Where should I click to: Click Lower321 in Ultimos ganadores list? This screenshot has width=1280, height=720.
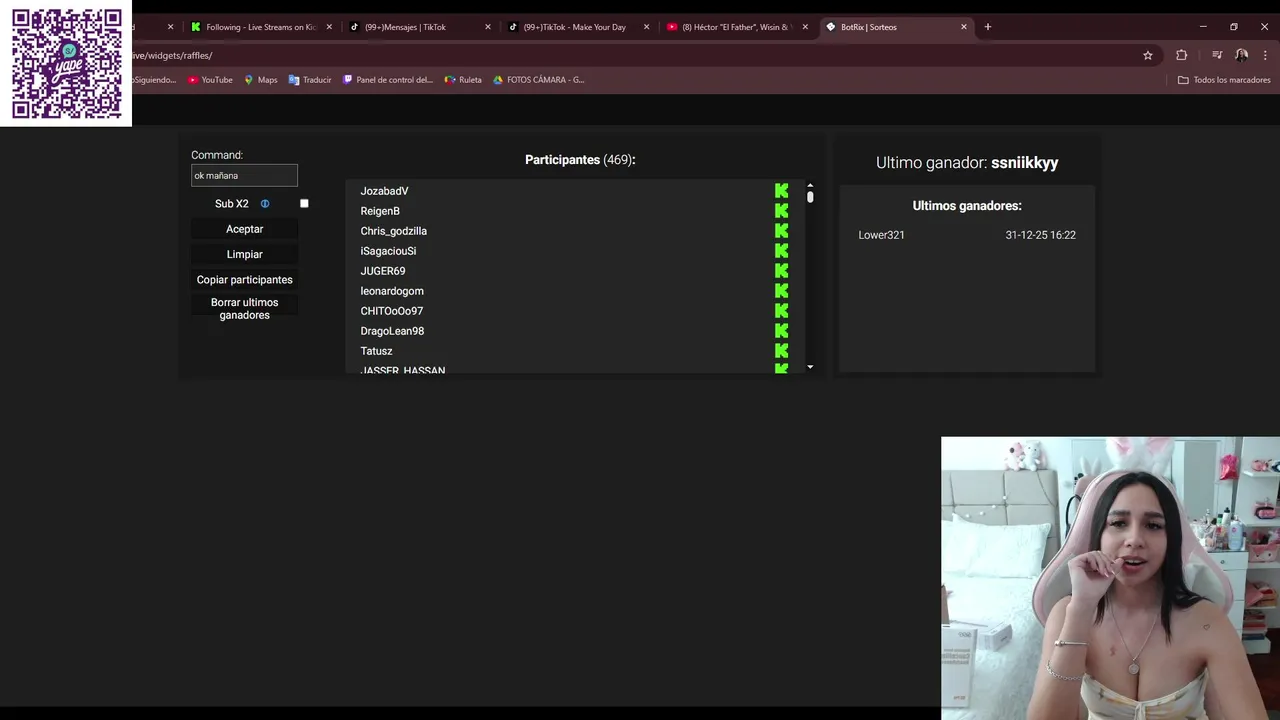[x=882, y=235]
